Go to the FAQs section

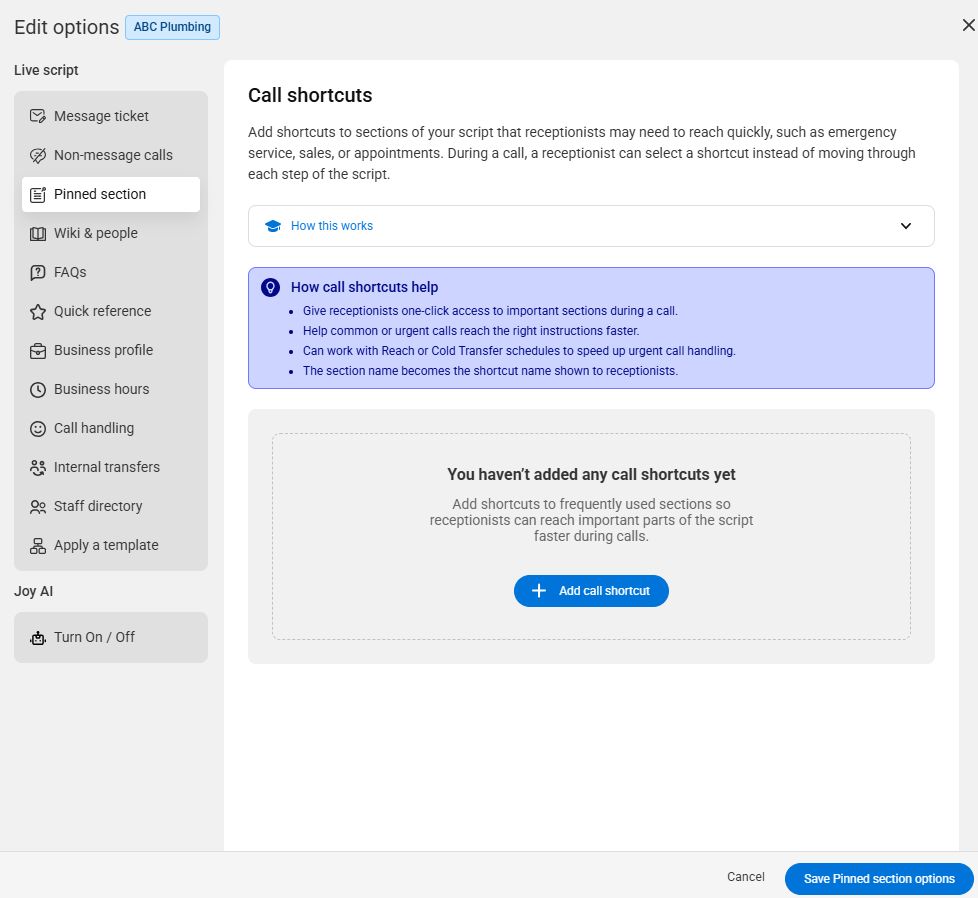(x=111, y=273)
